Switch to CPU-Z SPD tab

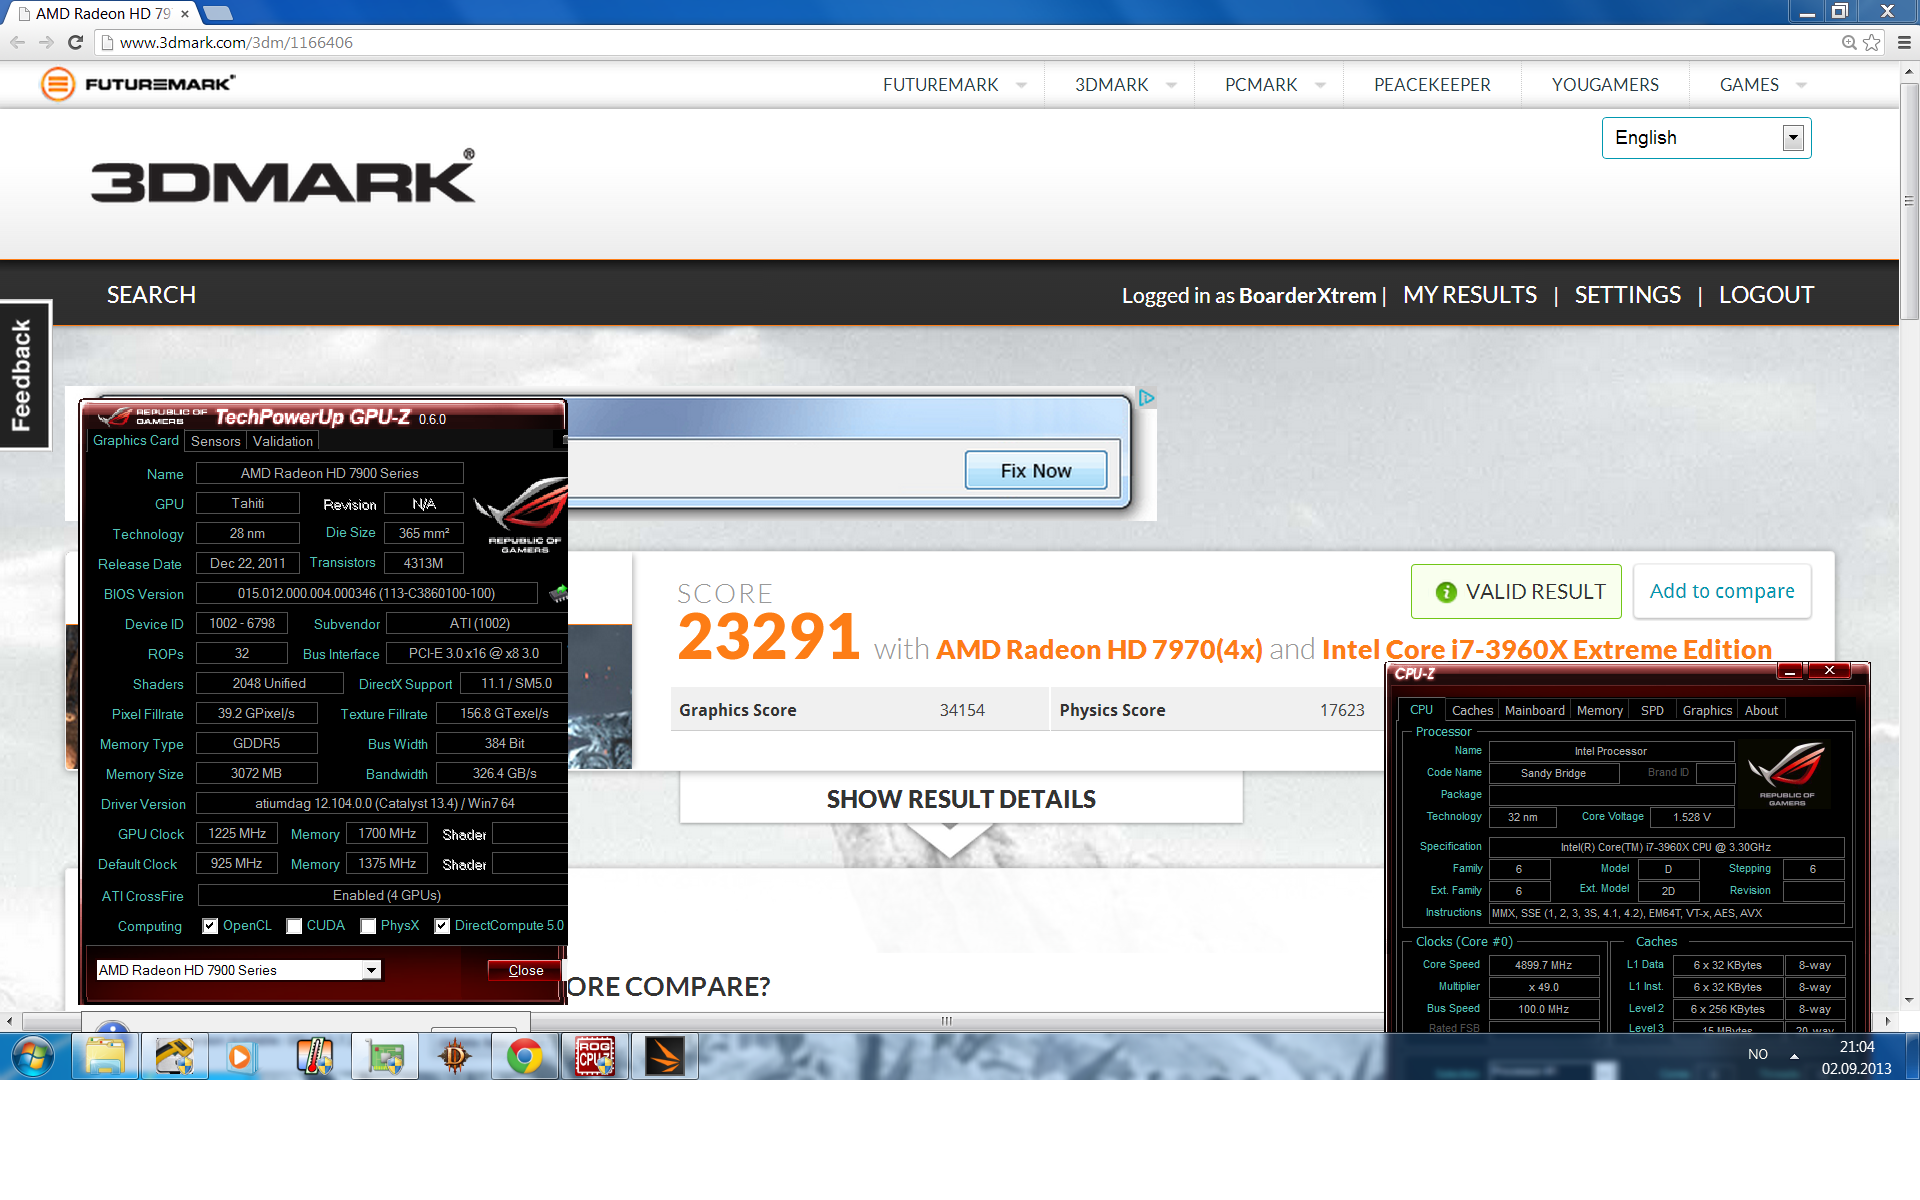click(x=1652, y=710)
